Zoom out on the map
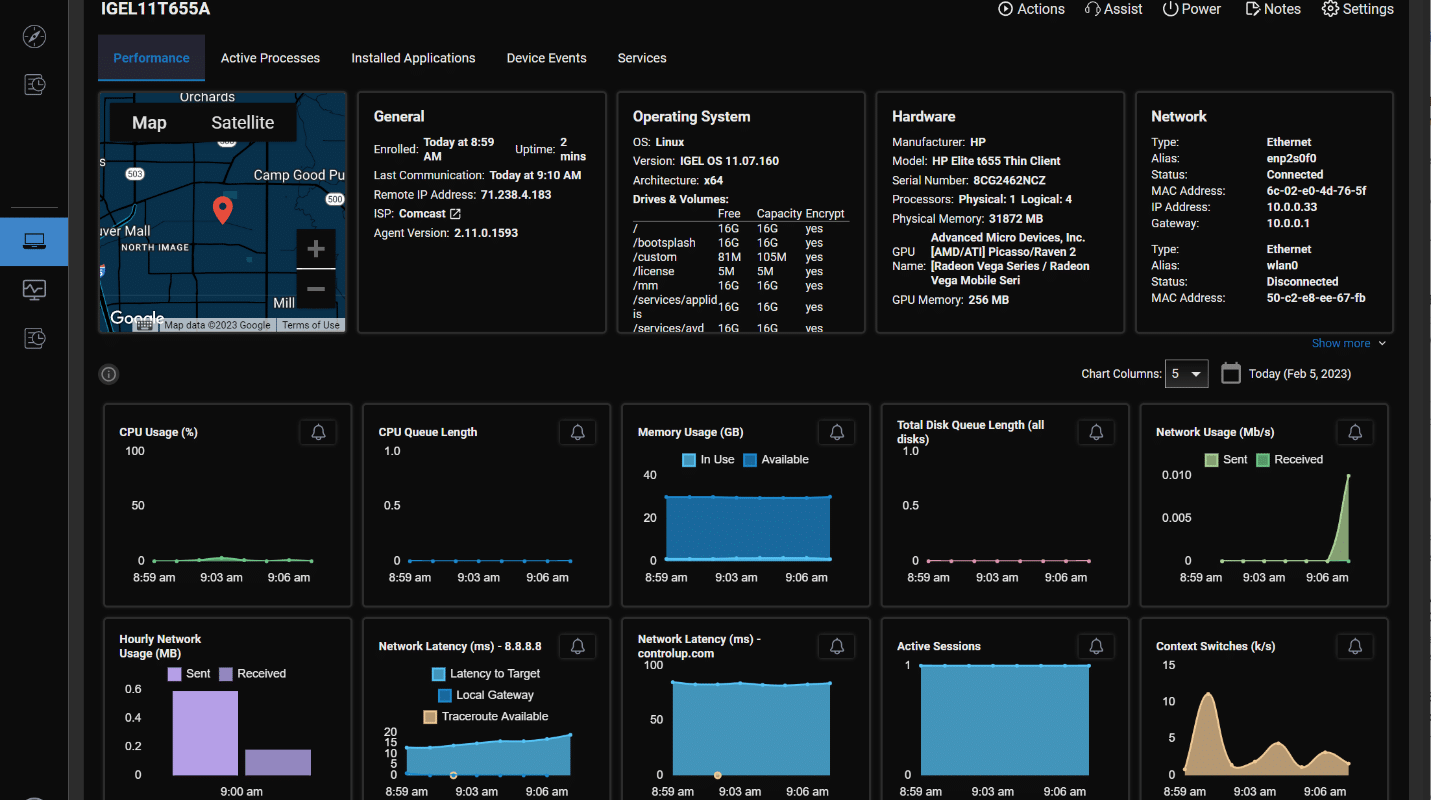Viewport: 1431px width, 800px height. [316, 289]
